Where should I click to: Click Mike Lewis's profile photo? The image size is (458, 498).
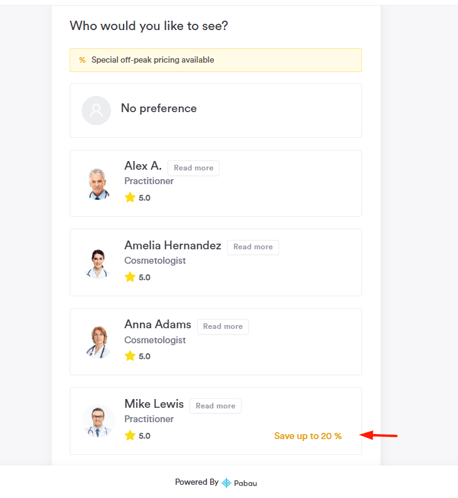98,421
